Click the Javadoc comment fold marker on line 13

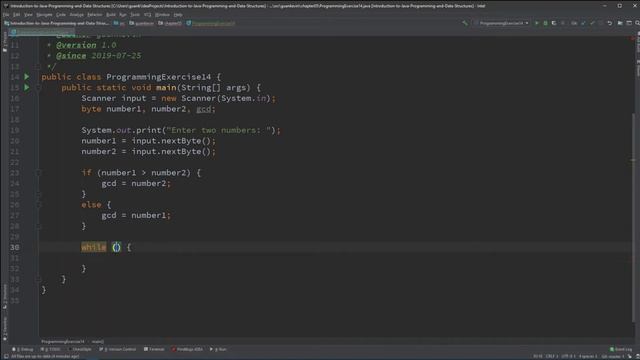pos(39,66)
